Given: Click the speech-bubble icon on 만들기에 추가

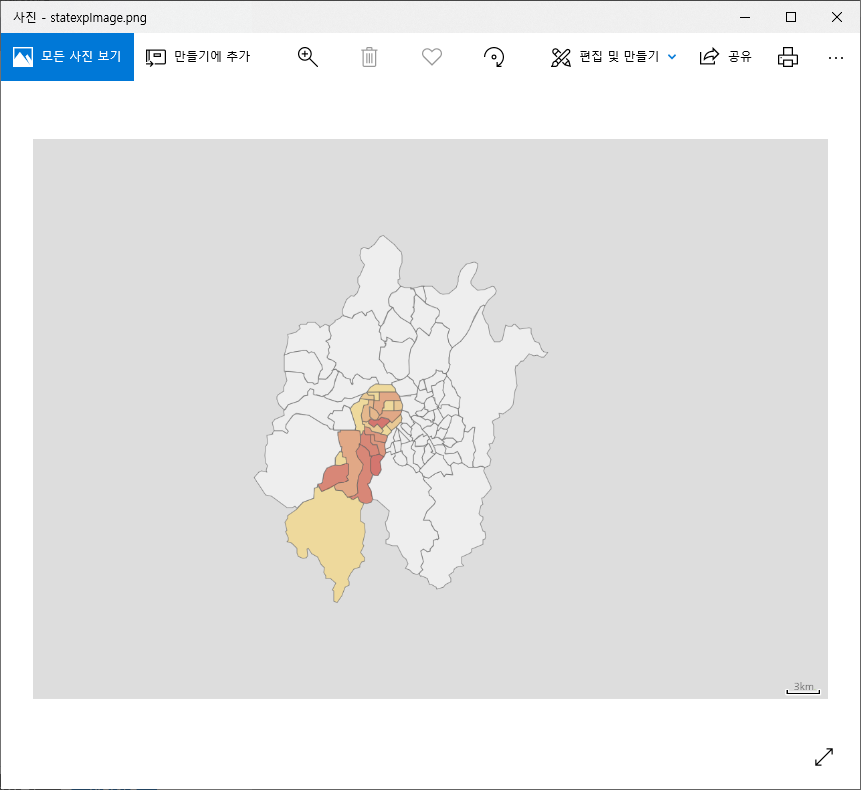Looking at the screenshot, I should click(x=155, y=56).
